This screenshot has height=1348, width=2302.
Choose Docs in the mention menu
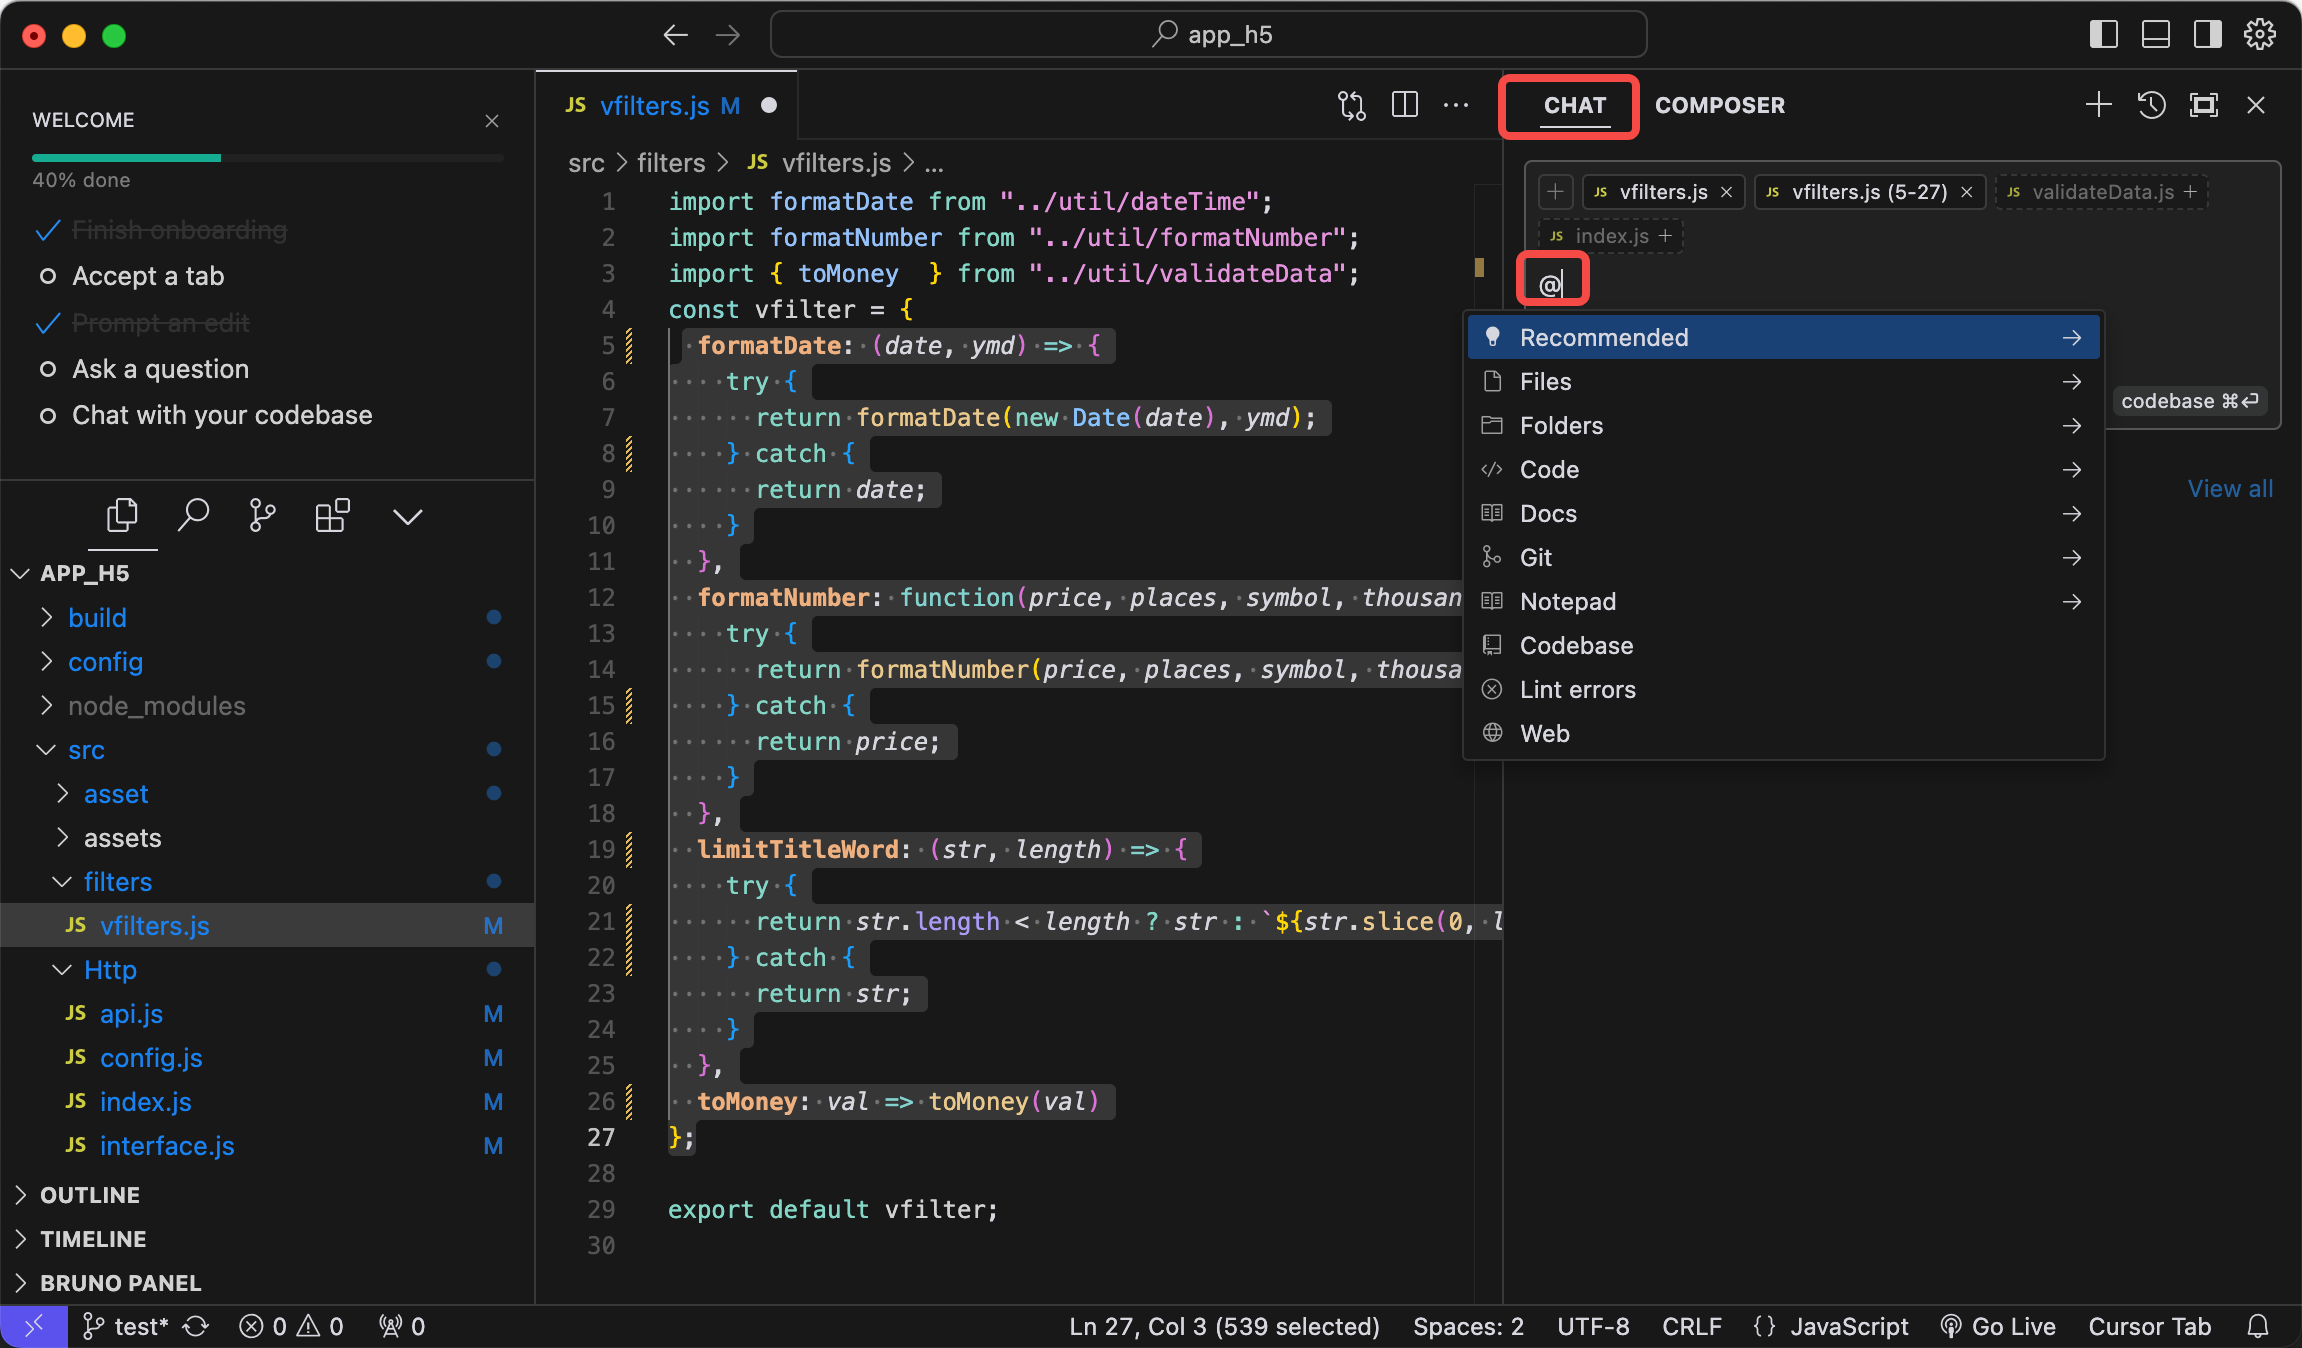(x=1783, y=513)
